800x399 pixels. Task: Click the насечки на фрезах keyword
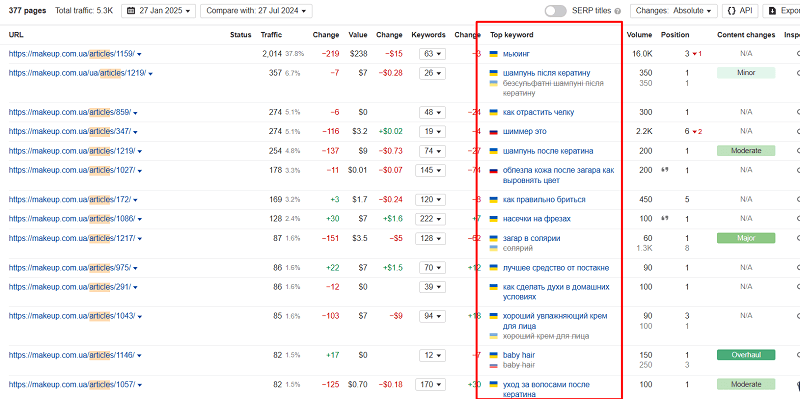click(537, 219)
